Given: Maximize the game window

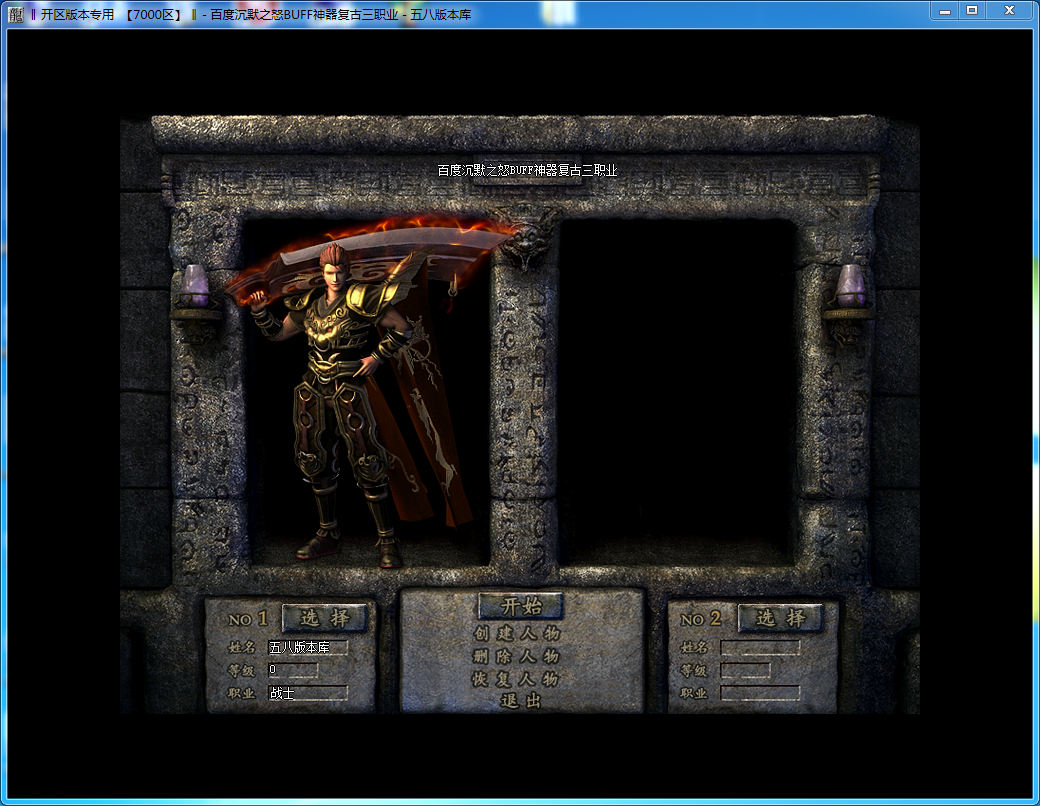Looking at the screenshot, I should (972, 11).
